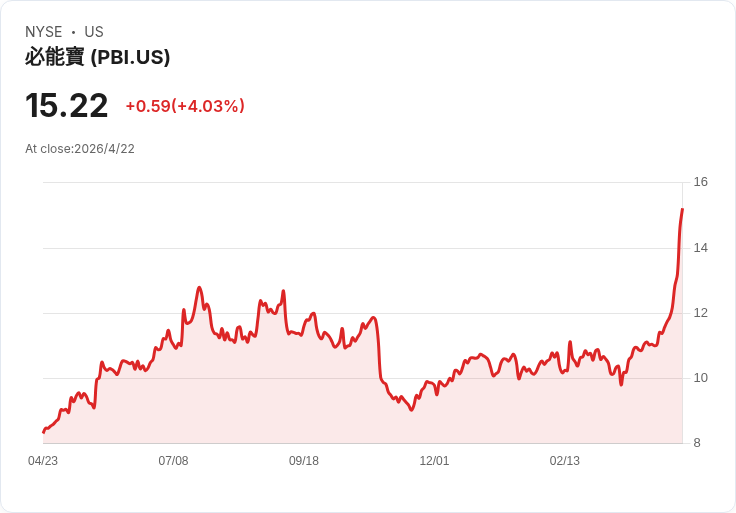
Task: Click the price line's starting point near 04/23
Action: [43, 432]
